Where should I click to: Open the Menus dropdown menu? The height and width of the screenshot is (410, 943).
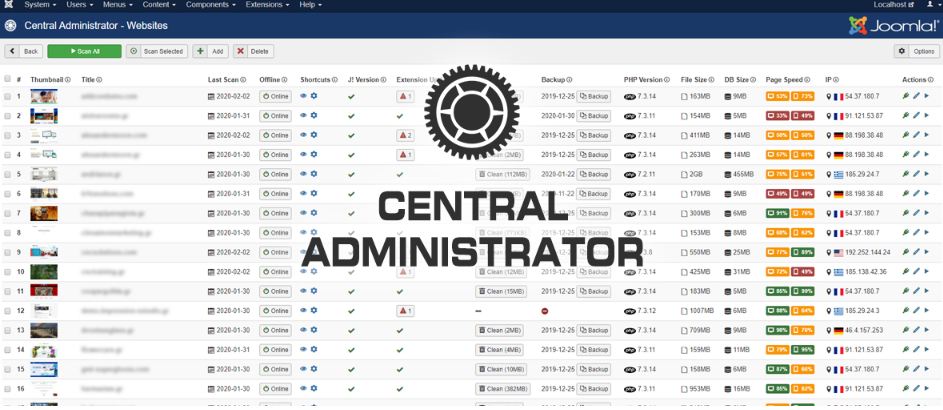[x=118, y=5]
